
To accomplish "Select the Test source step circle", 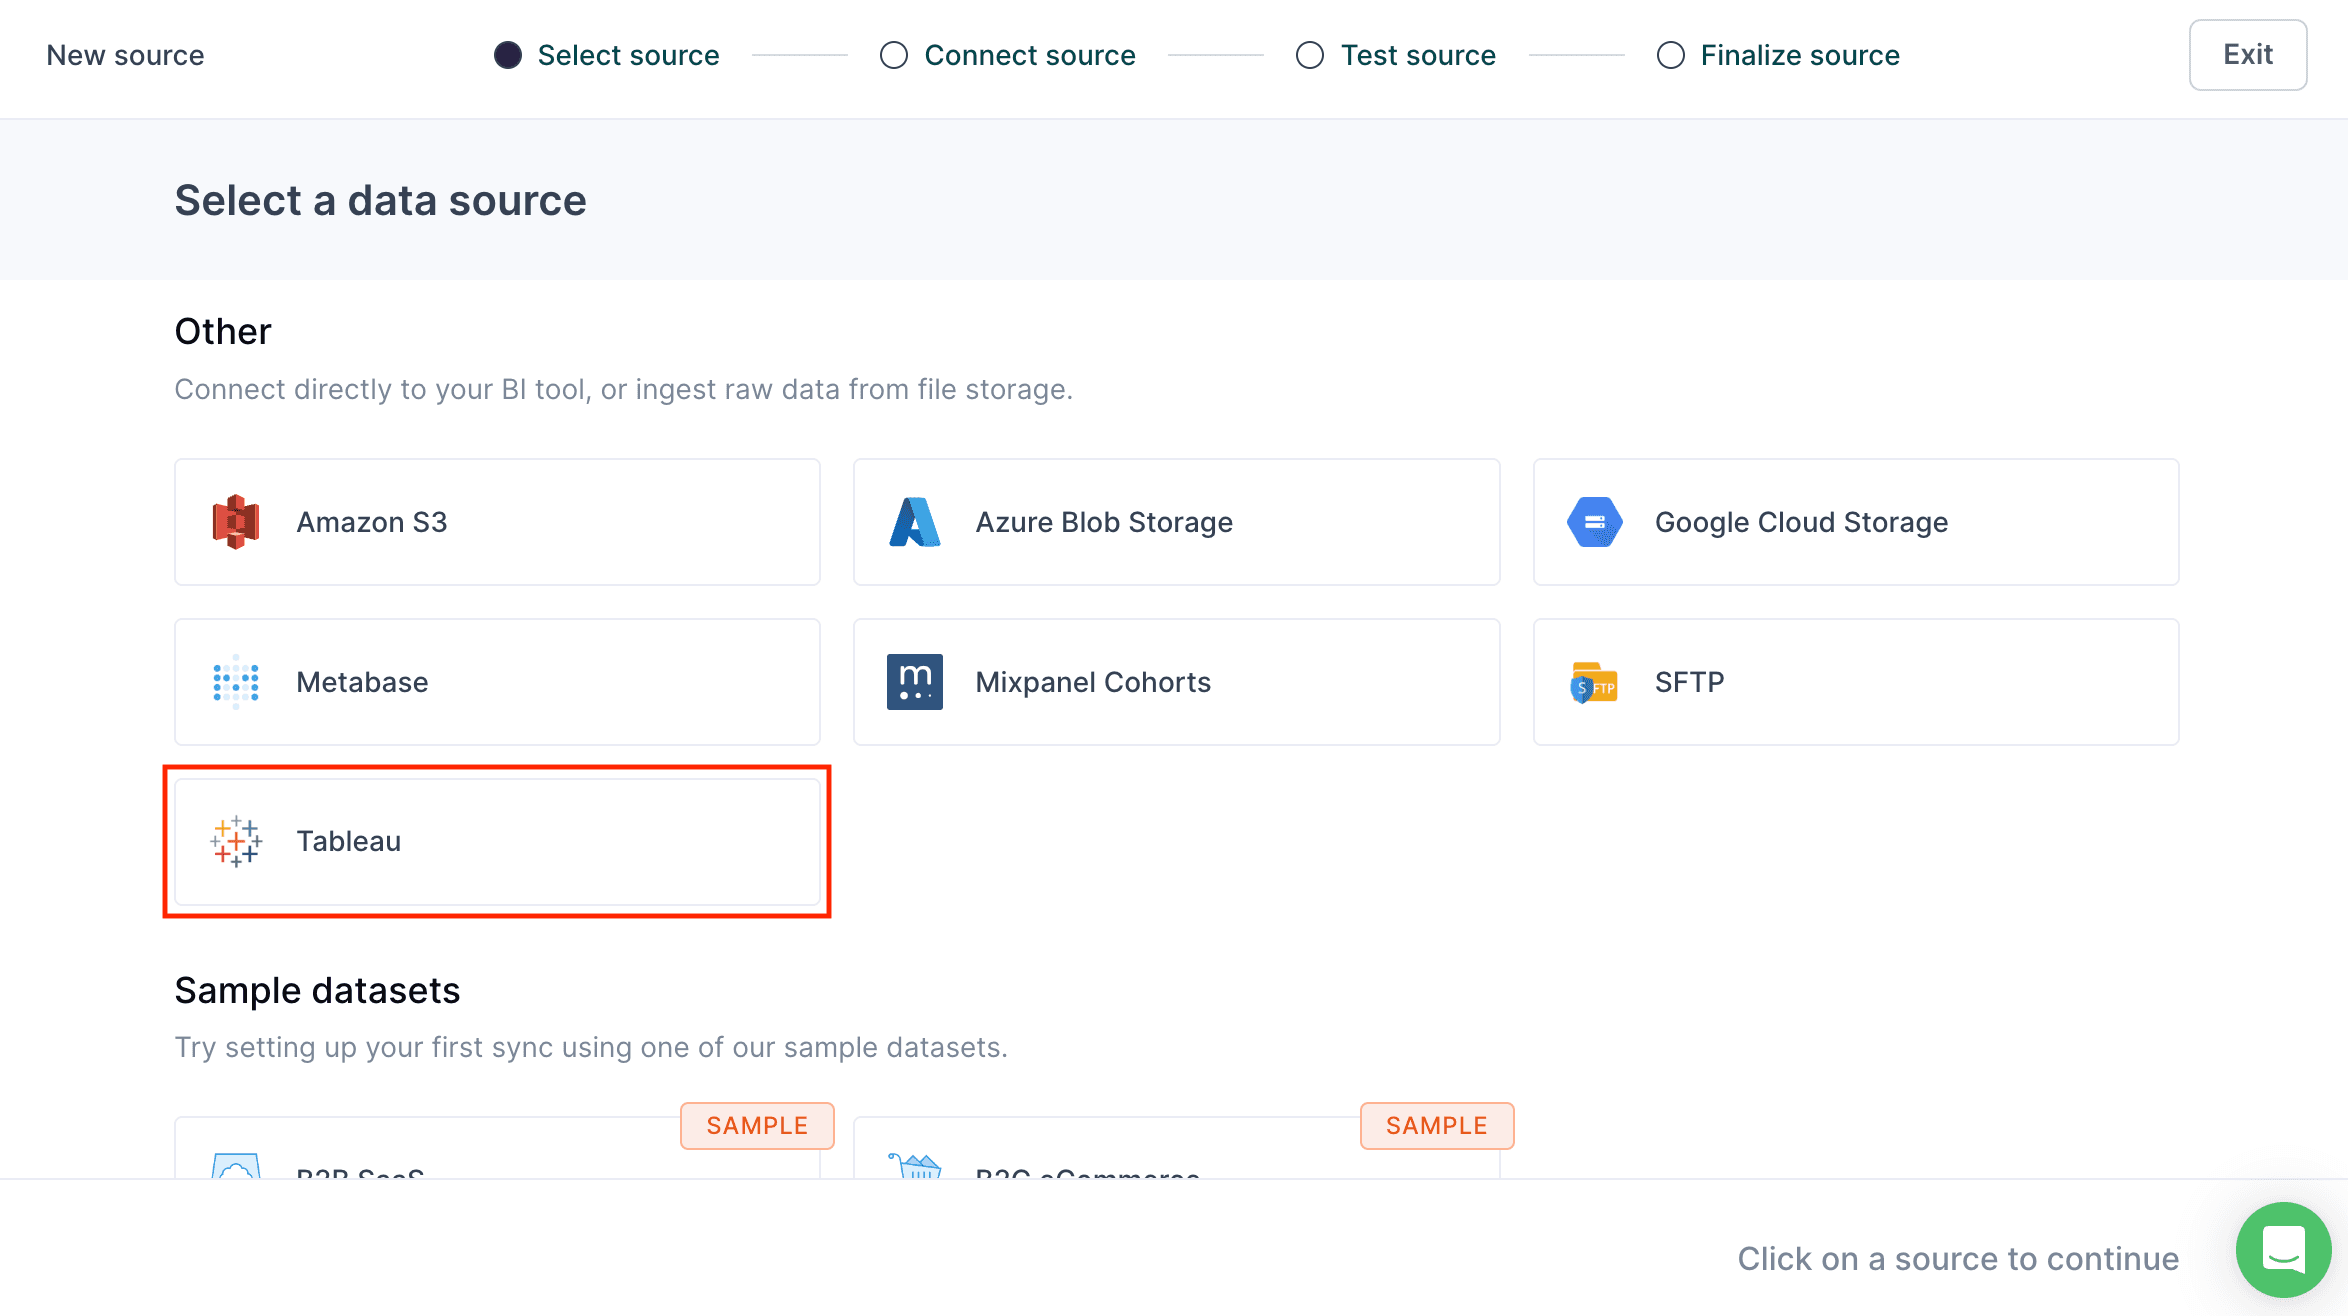I will [x=1310, y=55].
